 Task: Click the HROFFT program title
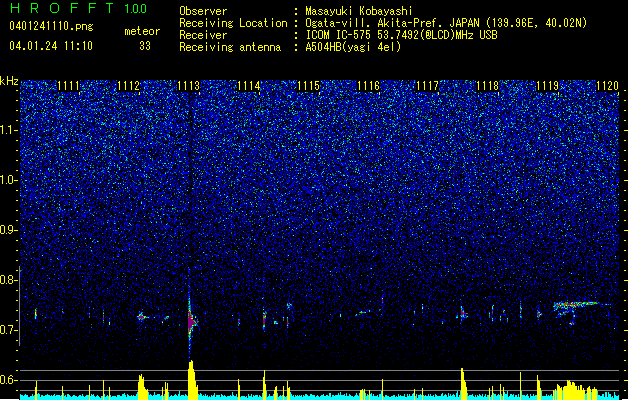[x=63, y=8]
